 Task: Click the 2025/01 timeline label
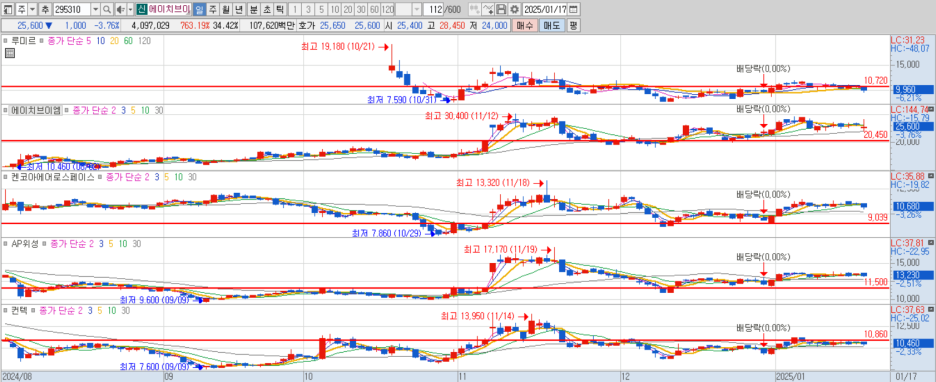[x=790, y=377]
